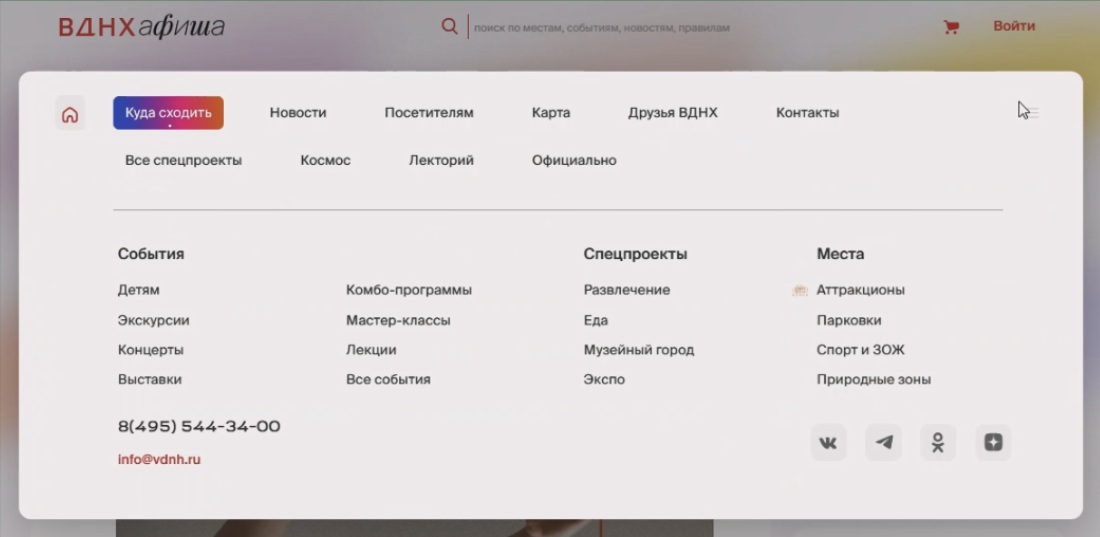The width and height of the screenshot is (1100, 537).
Task: Click the ВДНХ афиша logo
Action: (x=142, y=27)
